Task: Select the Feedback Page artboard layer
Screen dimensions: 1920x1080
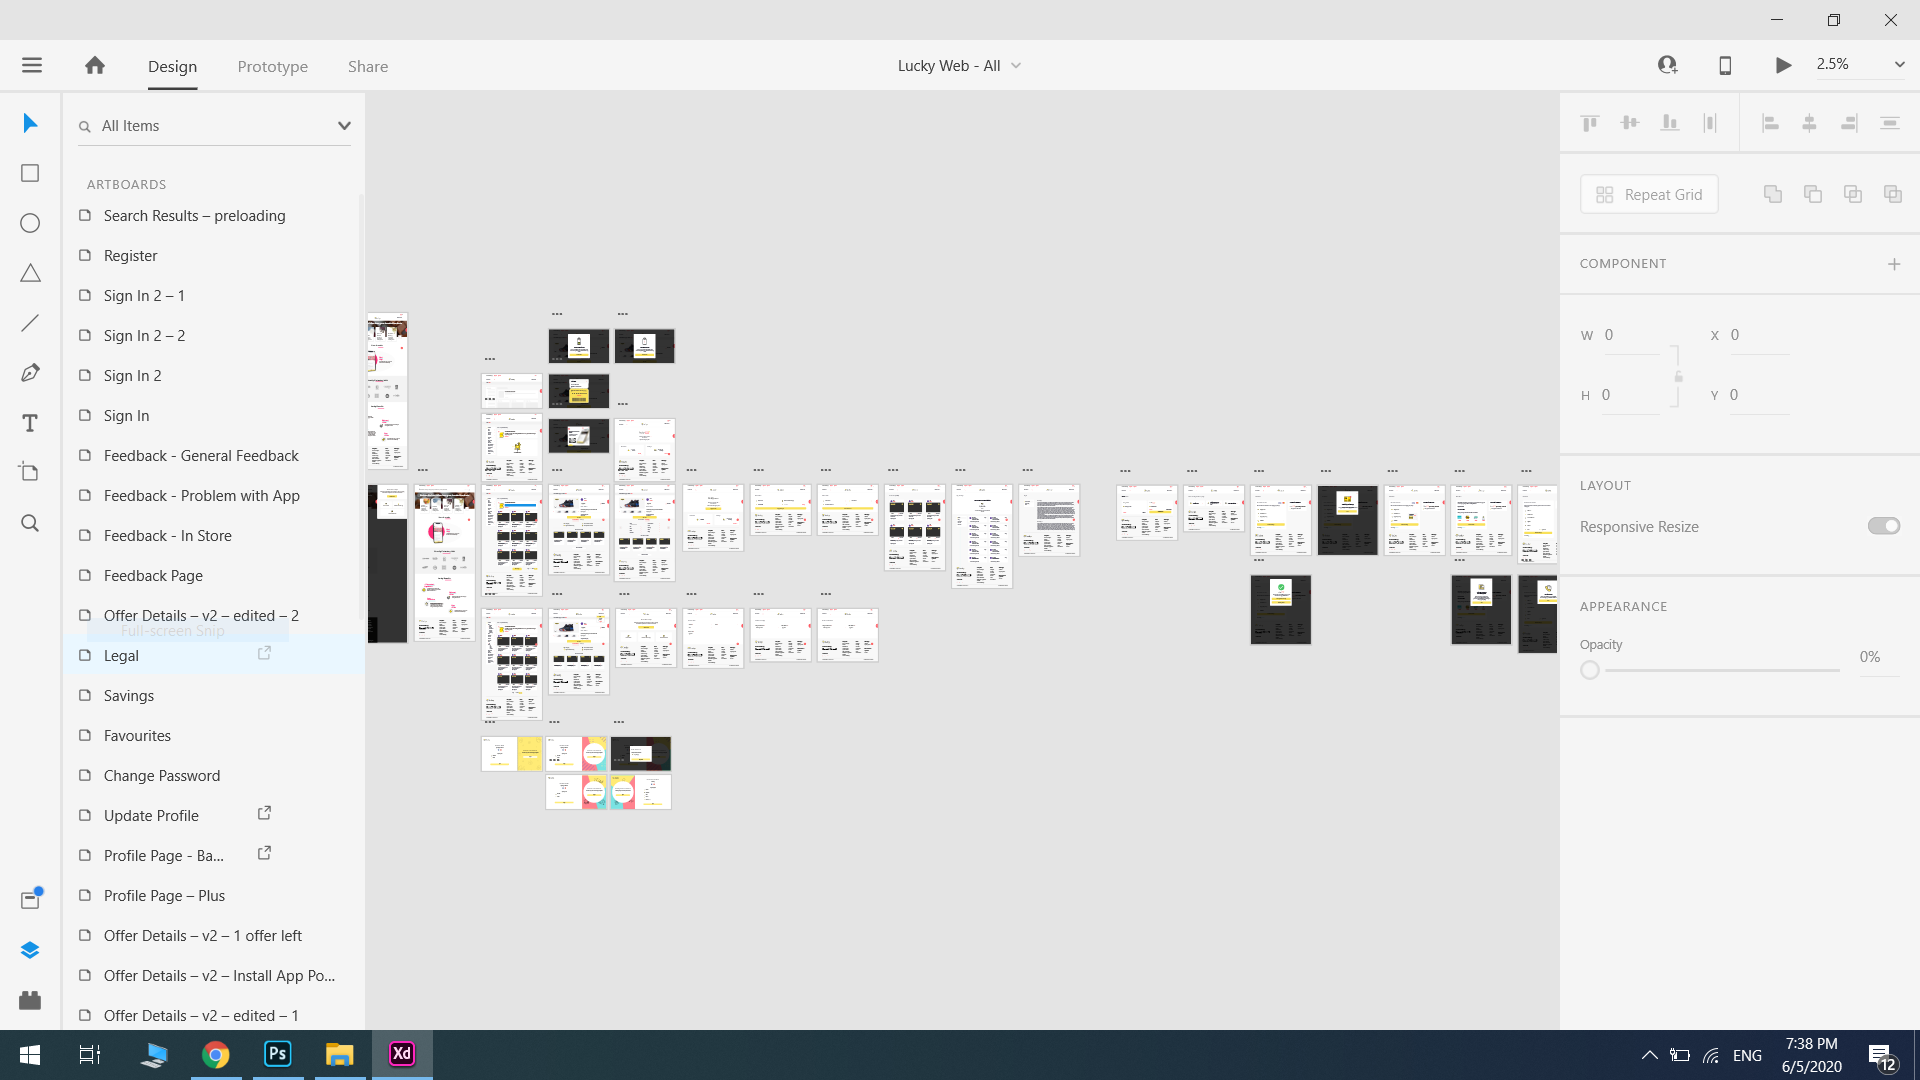Action: [153, 575]
